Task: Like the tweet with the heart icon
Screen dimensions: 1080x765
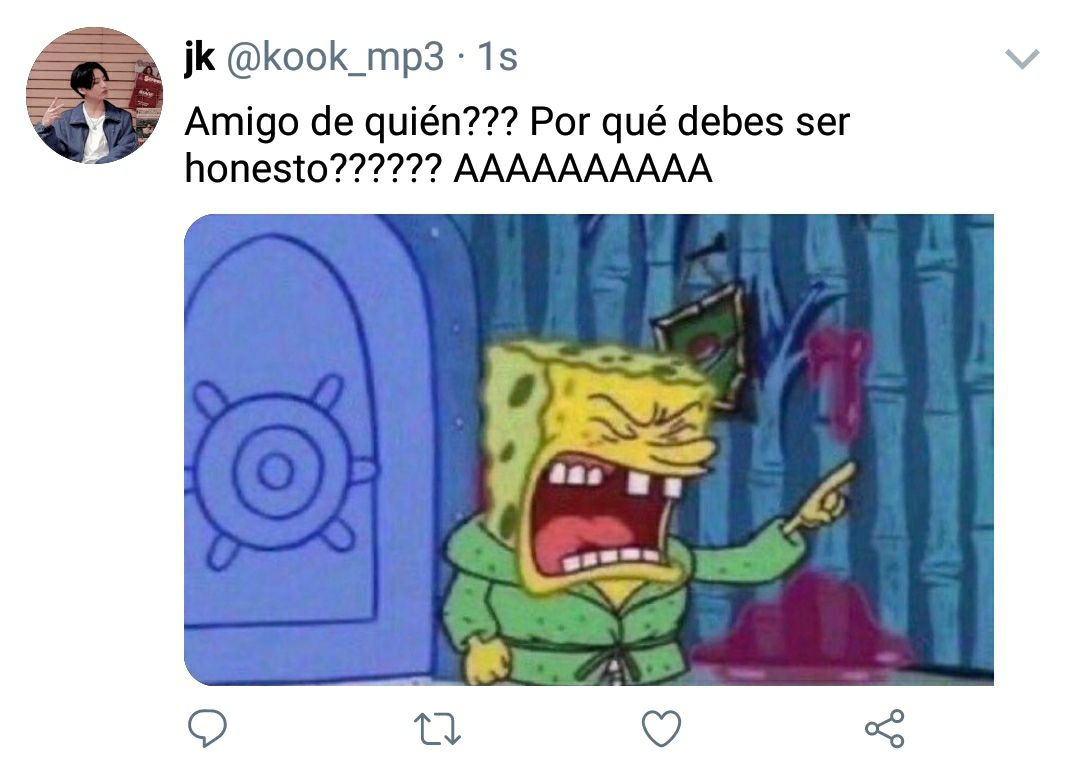Action: point(661,729)
